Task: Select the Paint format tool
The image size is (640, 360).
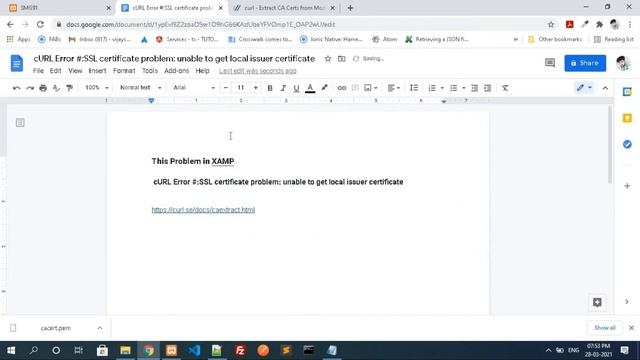Action: pos(69,88)
